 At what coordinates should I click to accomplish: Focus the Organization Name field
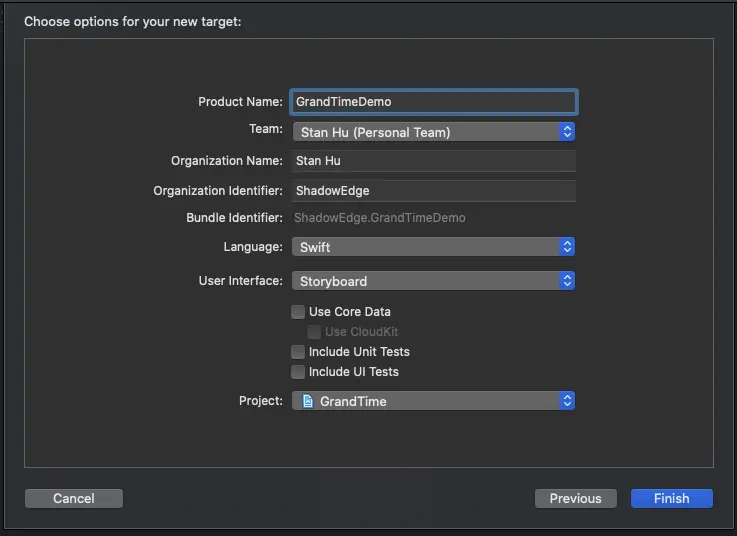pos(433,161)
